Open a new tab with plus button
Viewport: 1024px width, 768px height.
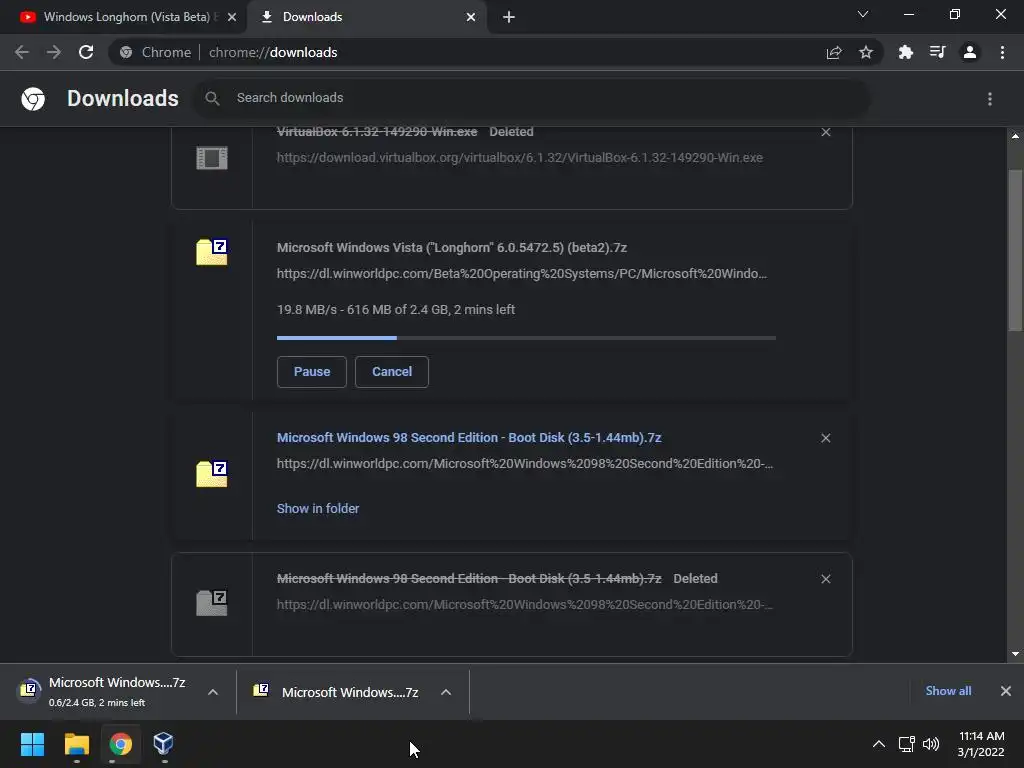509,17
